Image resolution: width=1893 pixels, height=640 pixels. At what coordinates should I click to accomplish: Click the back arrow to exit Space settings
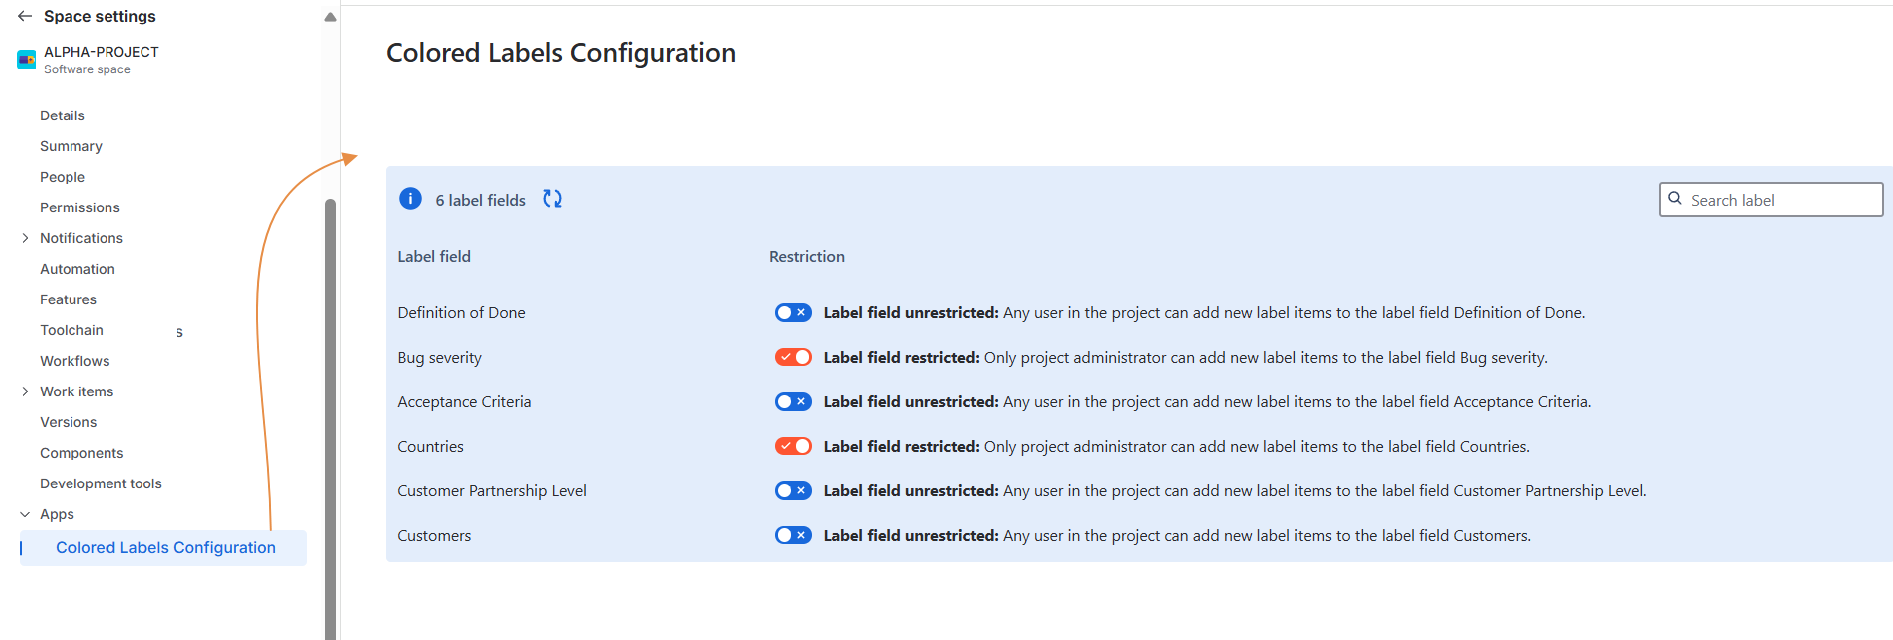click(25, 16)
